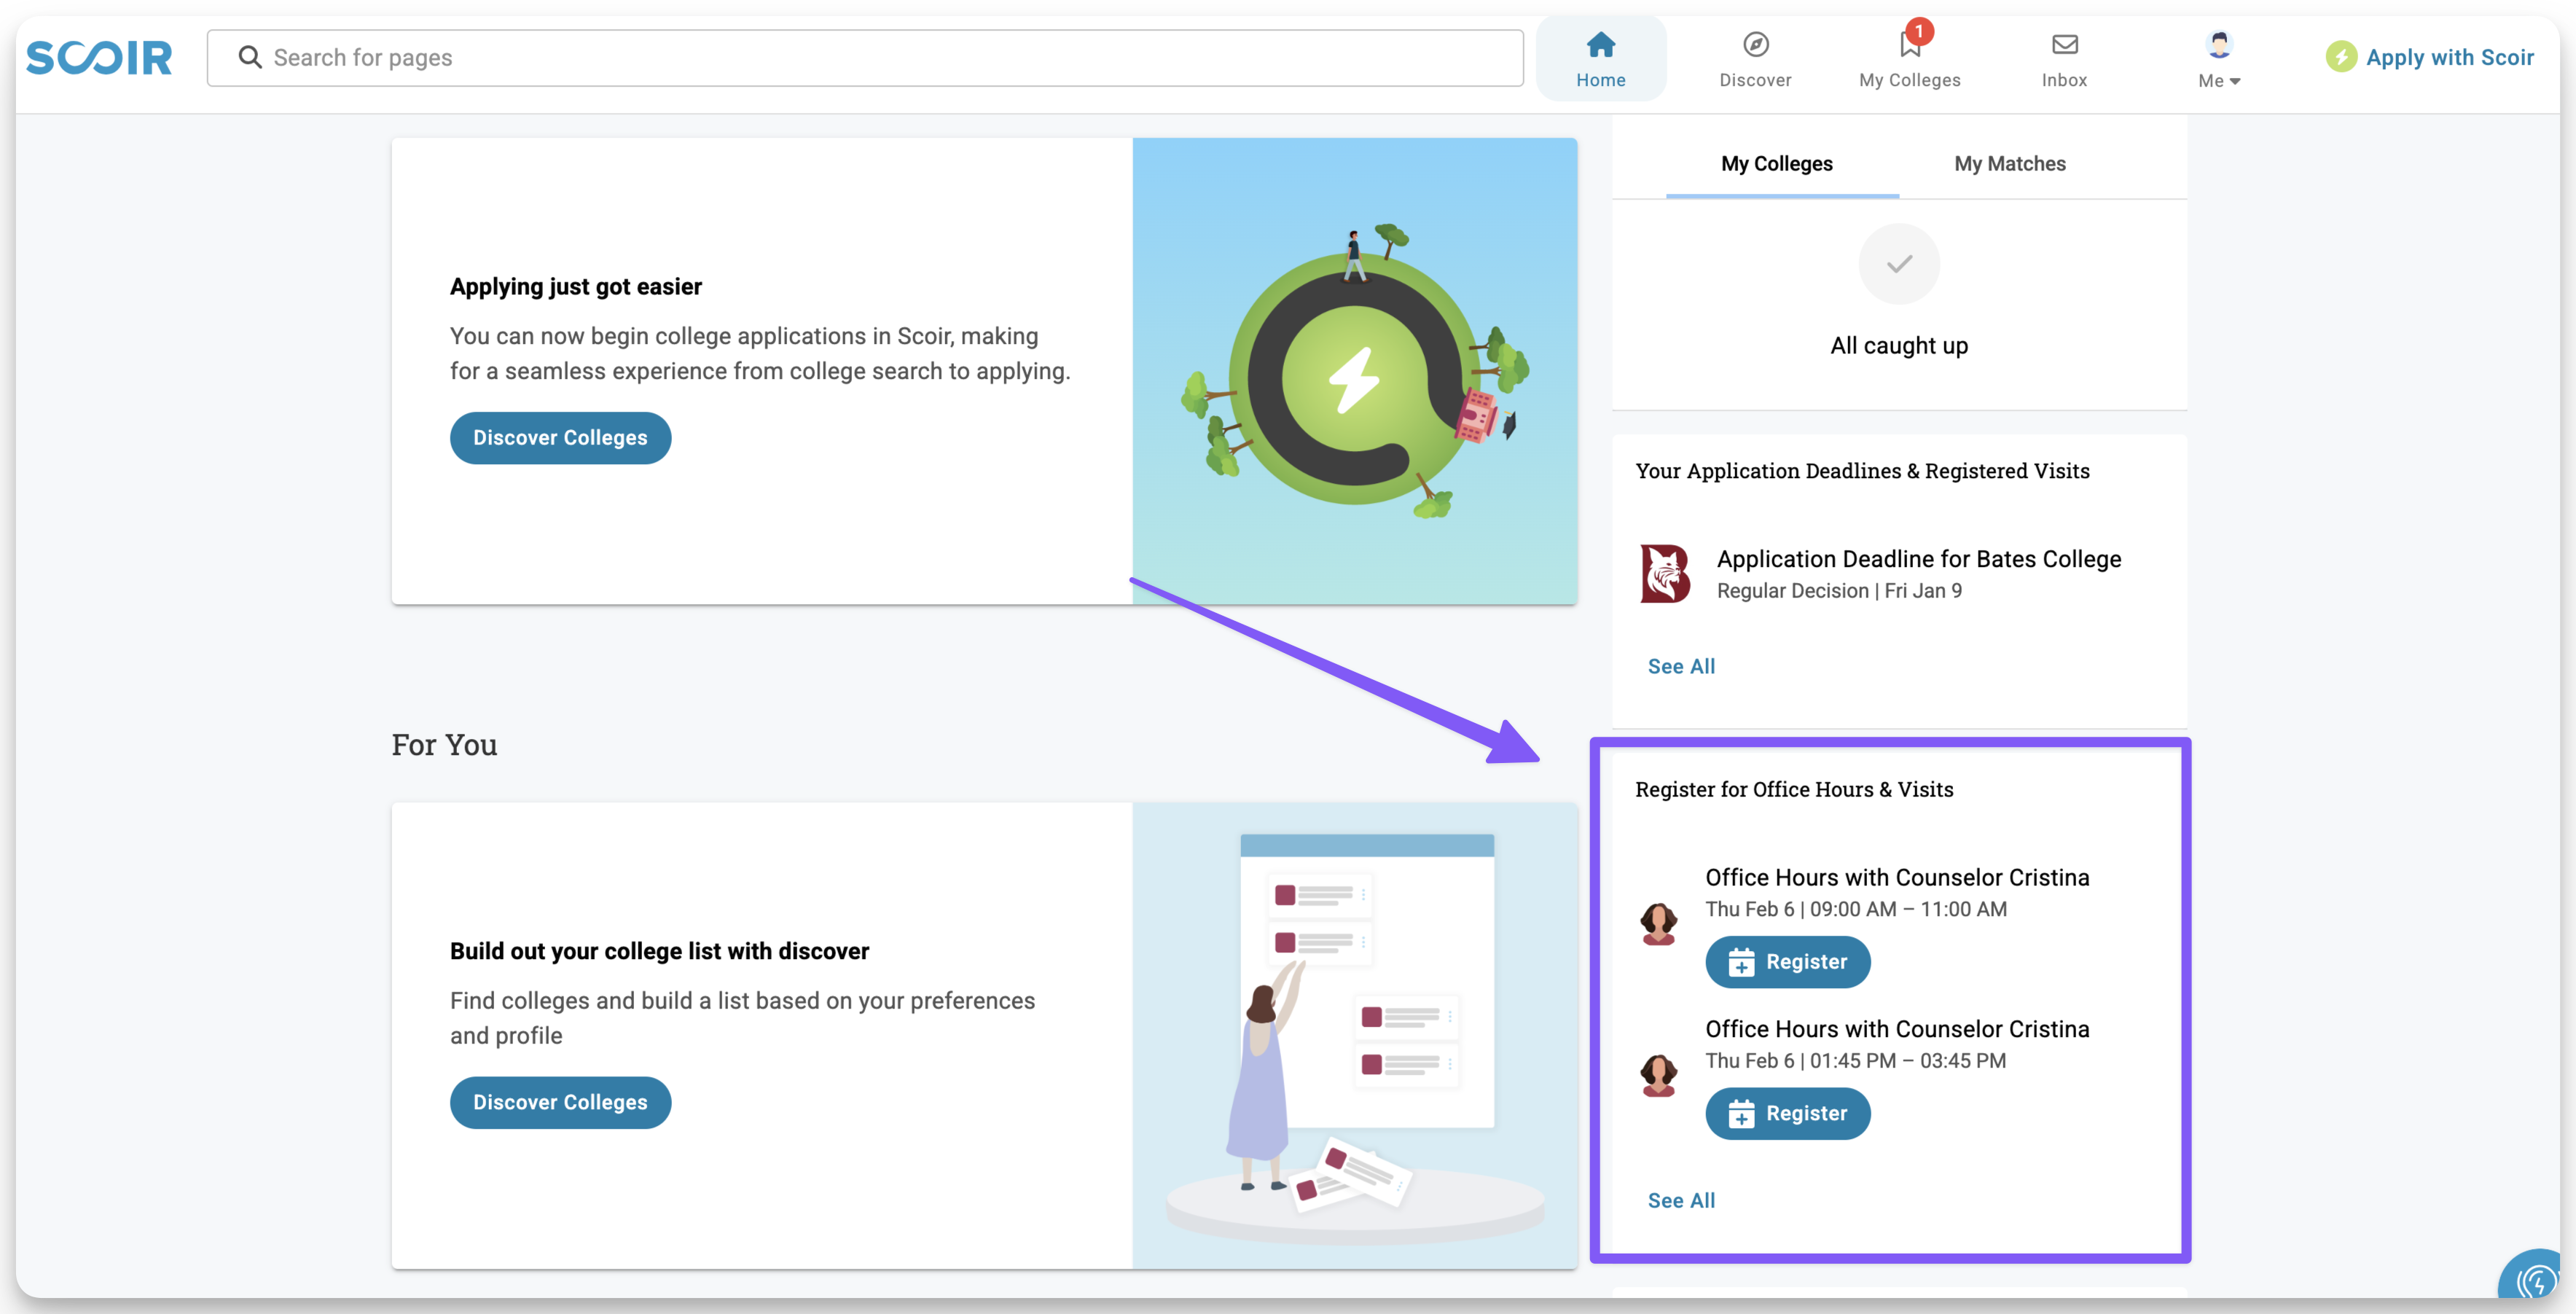The height and width of the screenshot is (1314, 2576).
Task: Click Discover Colleges under Build out your college list
Action: pos(560,1102)
